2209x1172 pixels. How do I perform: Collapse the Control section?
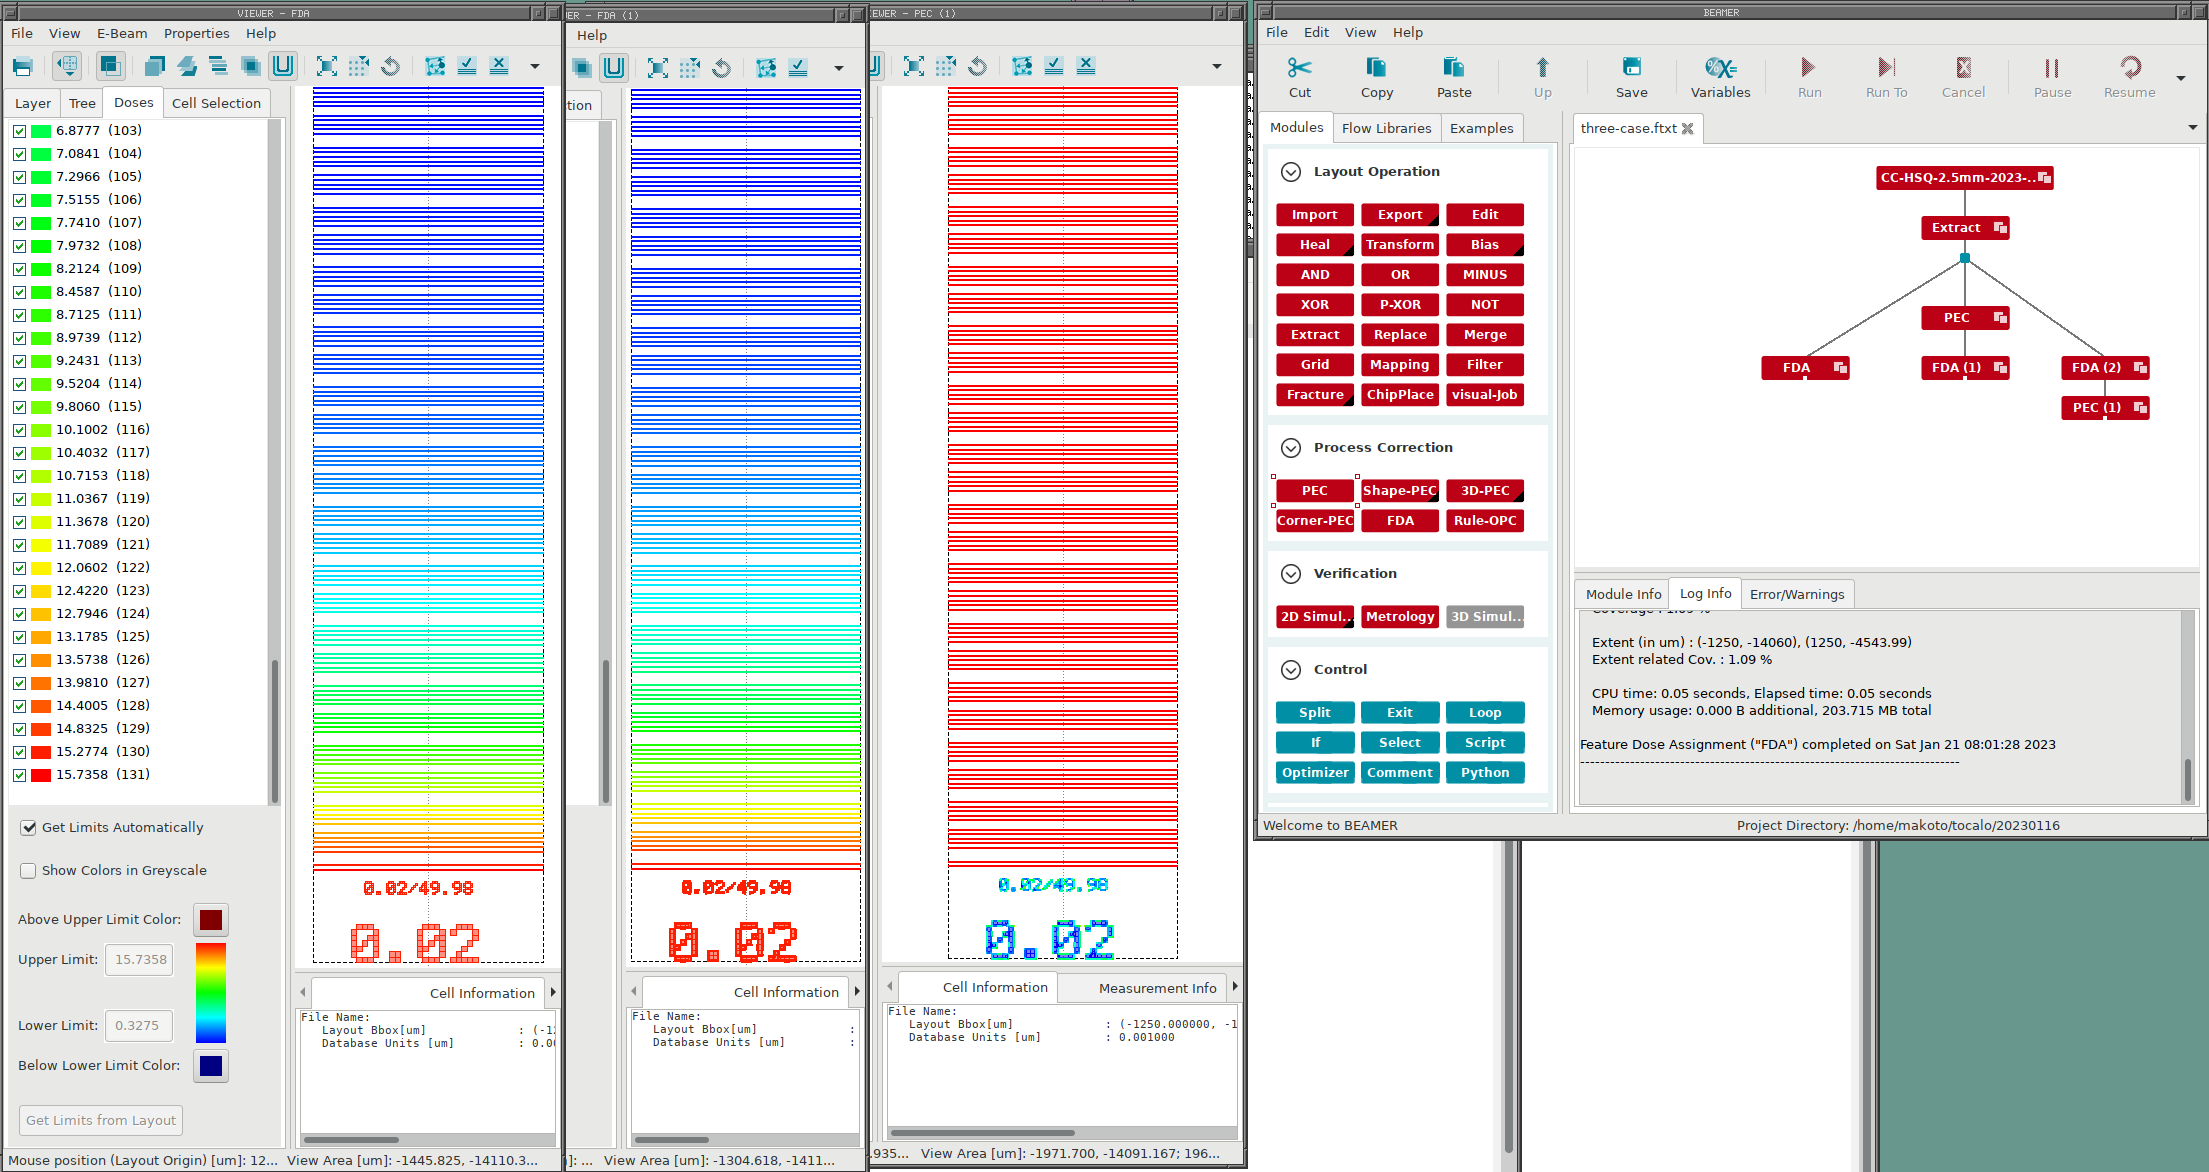(1291, 670)
